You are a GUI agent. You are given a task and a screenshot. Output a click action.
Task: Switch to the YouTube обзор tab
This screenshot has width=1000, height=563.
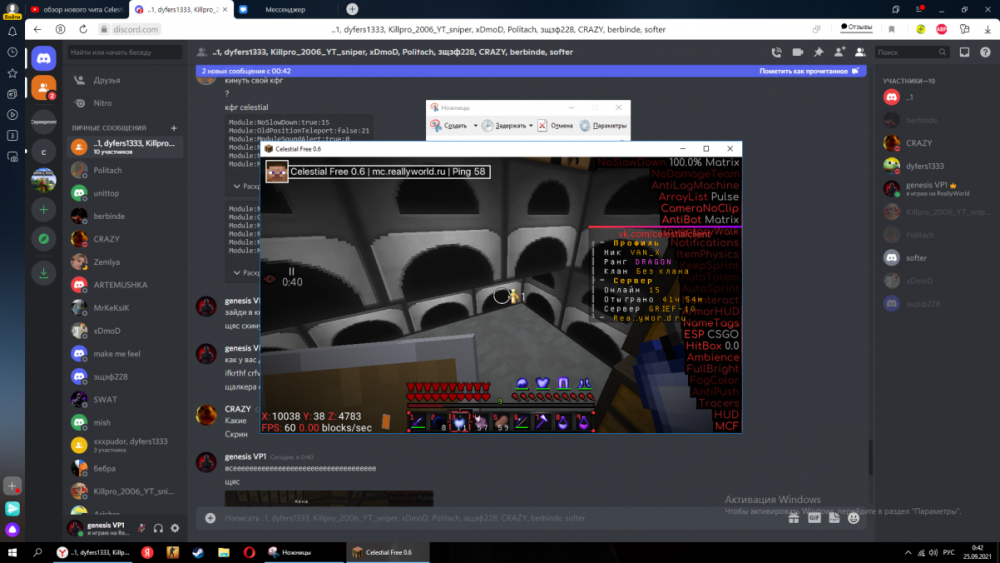[77, 10]
